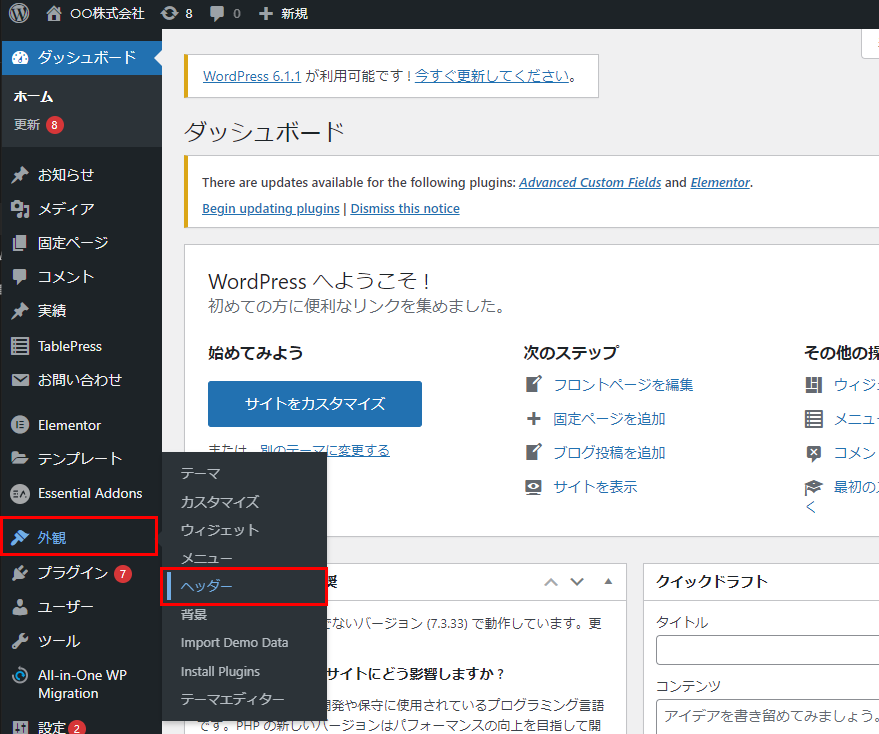Move panel down with the down chevron
This screenshot has width=879, height=734.
click(577, 582)
